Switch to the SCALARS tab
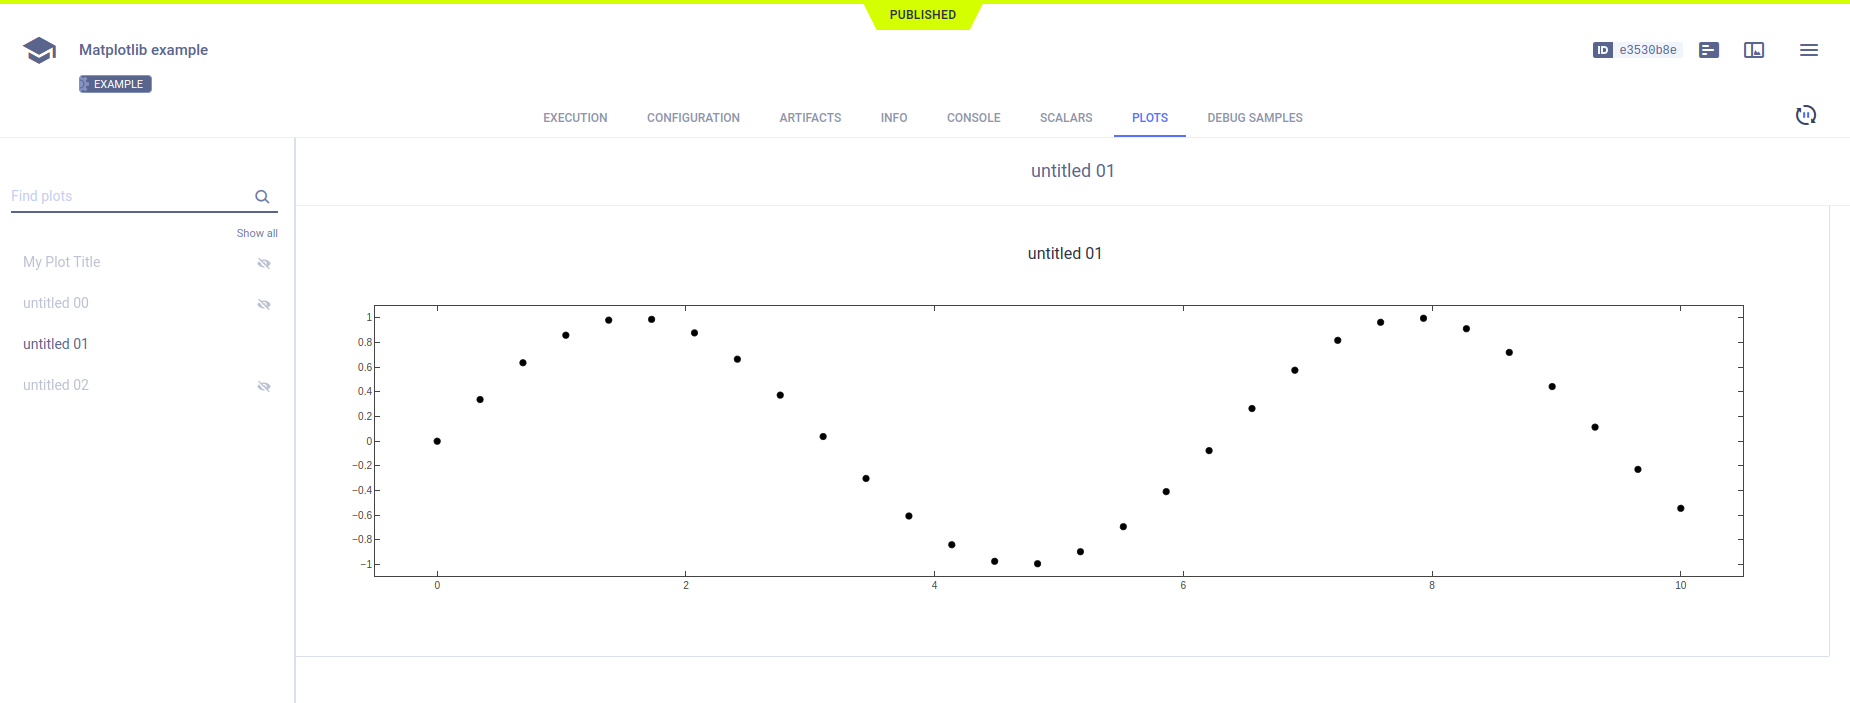The height and width of the screenshot is (703, 1850). click(x=1065, y=118)
